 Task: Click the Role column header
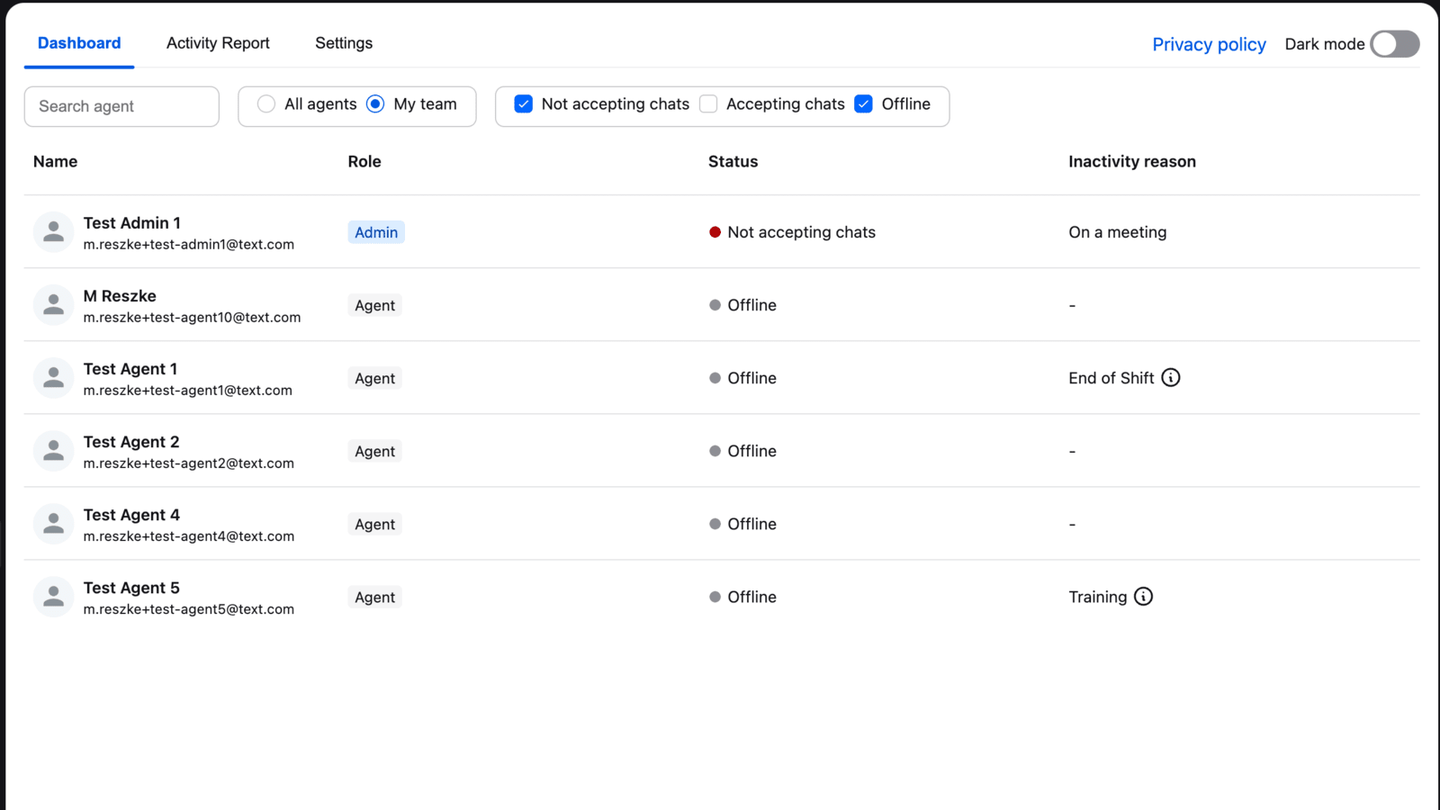(364, 161)
